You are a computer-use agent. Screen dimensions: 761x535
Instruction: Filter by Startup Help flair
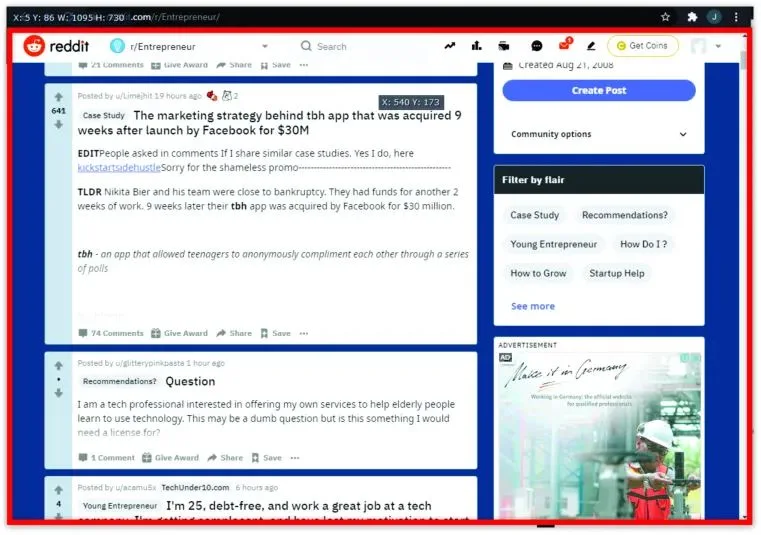617,273
